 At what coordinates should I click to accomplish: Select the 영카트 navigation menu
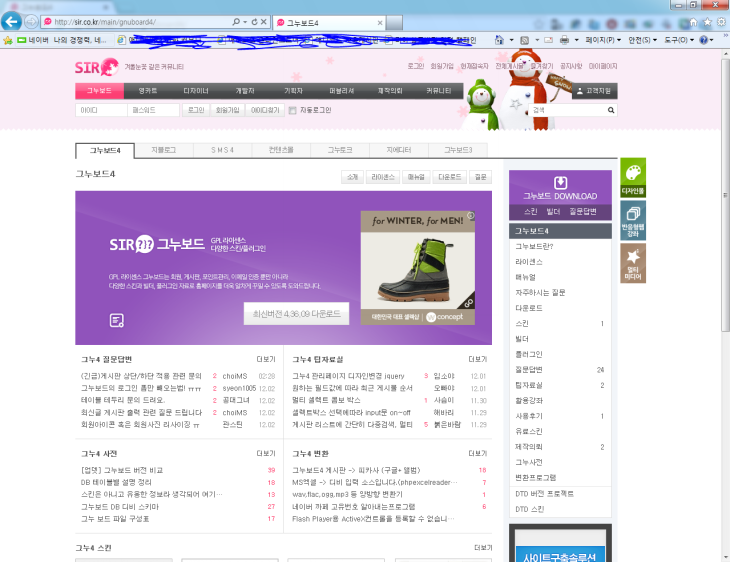point(148,91)
